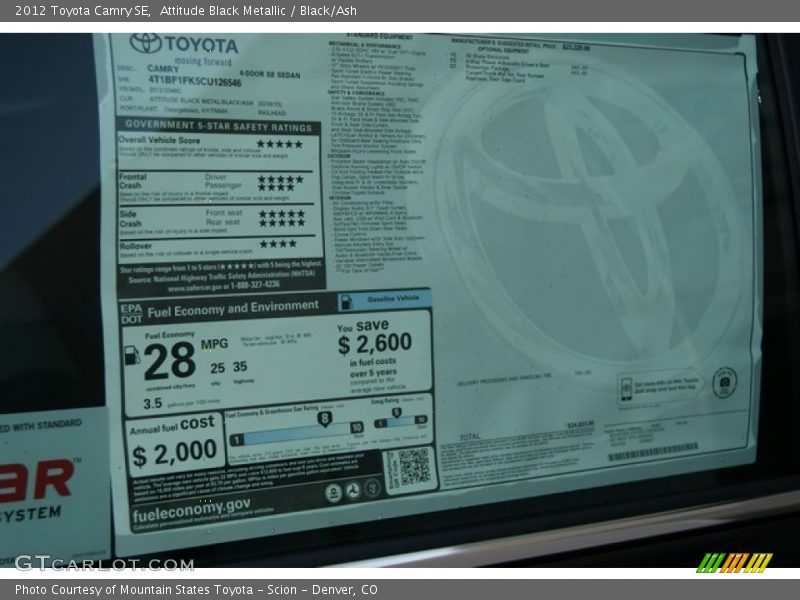
Task: Click the city MPG value 25
Action: [x=217, y=368]
